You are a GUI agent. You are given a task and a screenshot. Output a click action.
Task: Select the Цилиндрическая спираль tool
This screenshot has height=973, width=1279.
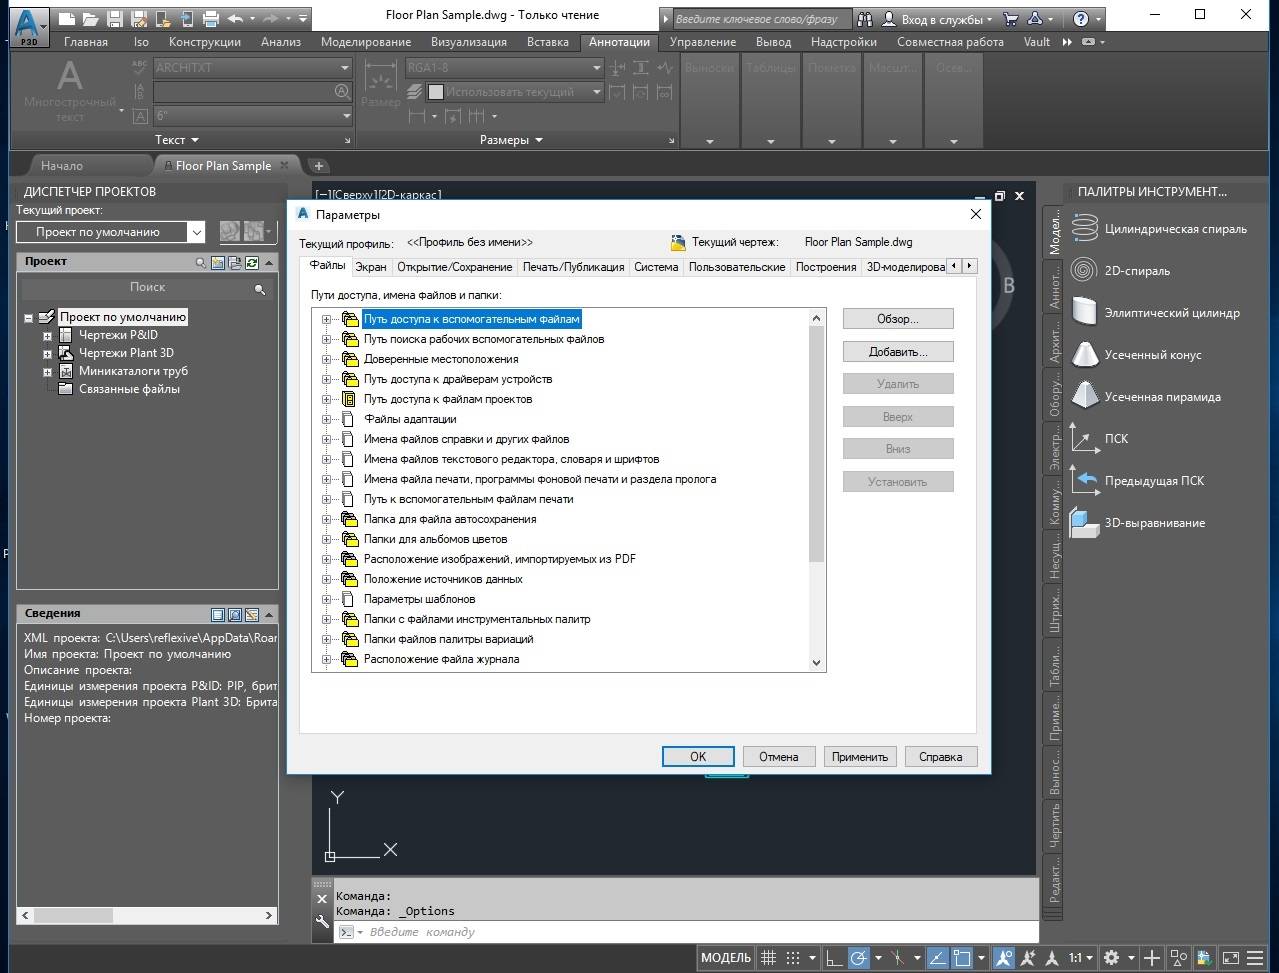pyautogui.click(x=1158, y=229)
